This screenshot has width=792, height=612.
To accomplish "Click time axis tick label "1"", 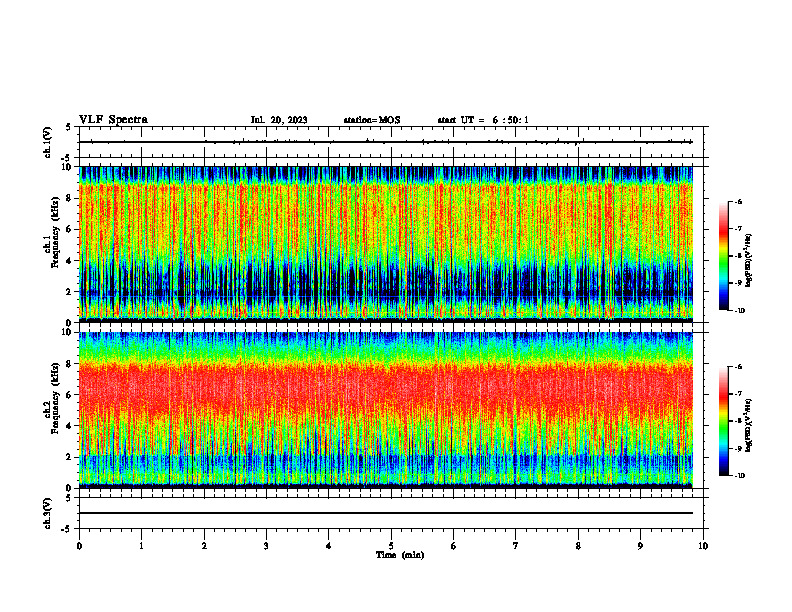I will click(141, 546).
